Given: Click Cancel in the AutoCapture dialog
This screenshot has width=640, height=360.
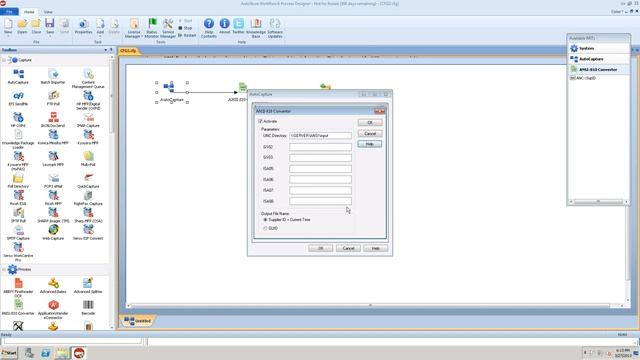Looking at the screenshot, I should (x=348, y=248).
